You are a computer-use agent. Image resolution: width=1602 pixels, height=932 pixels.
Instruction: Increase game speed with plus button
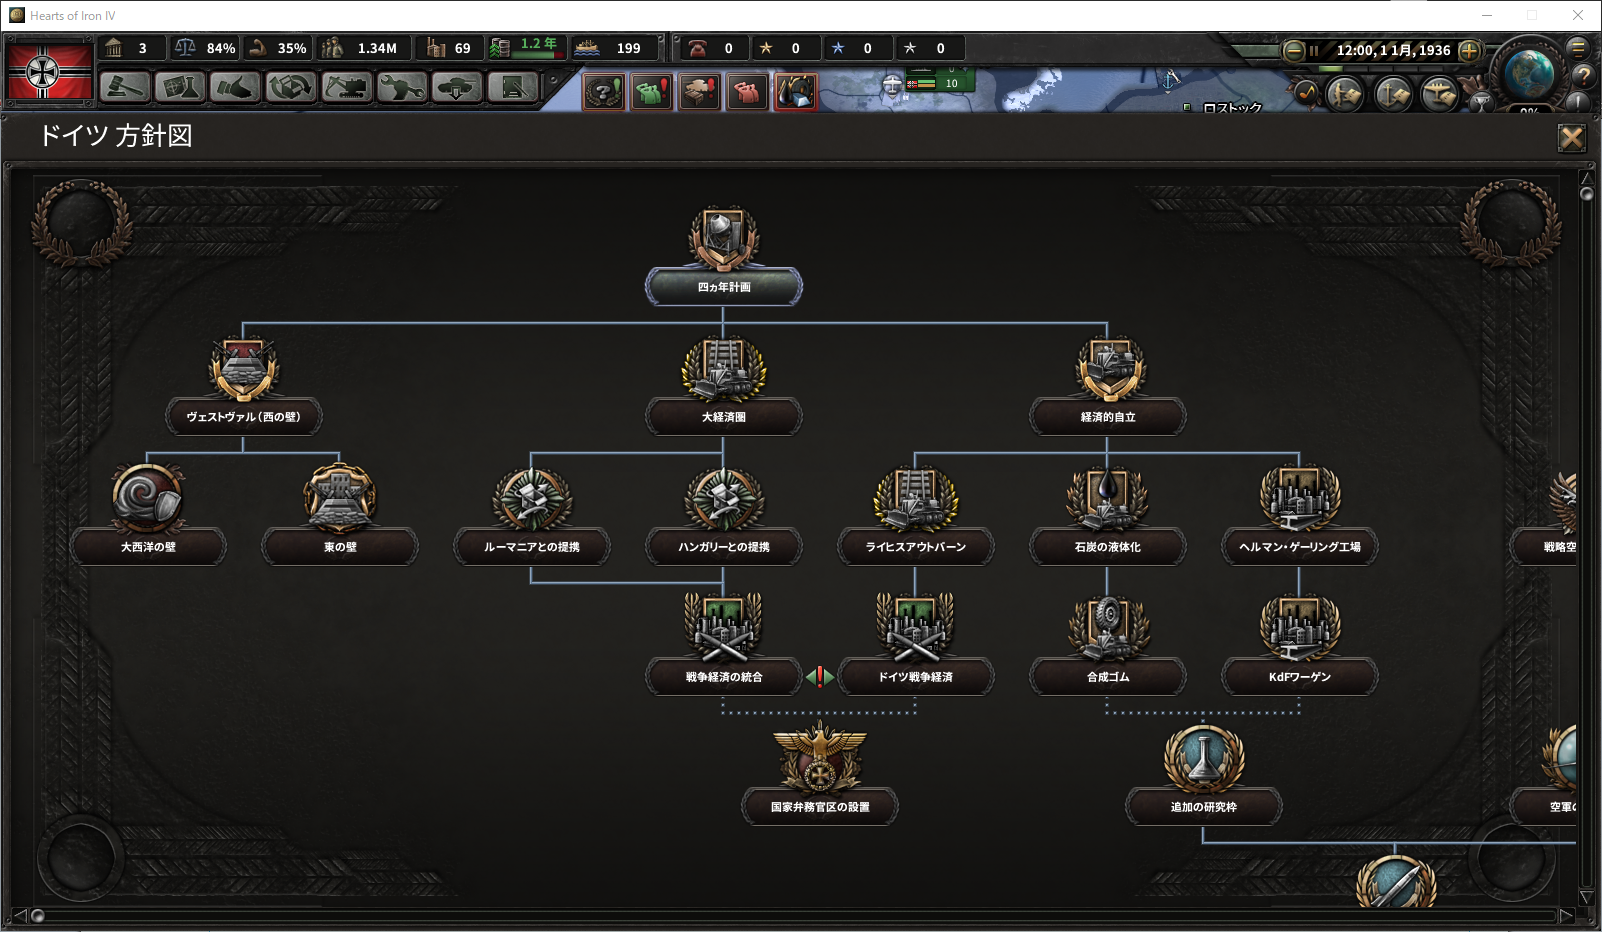pyautogui.click(x=1469, y=50)
